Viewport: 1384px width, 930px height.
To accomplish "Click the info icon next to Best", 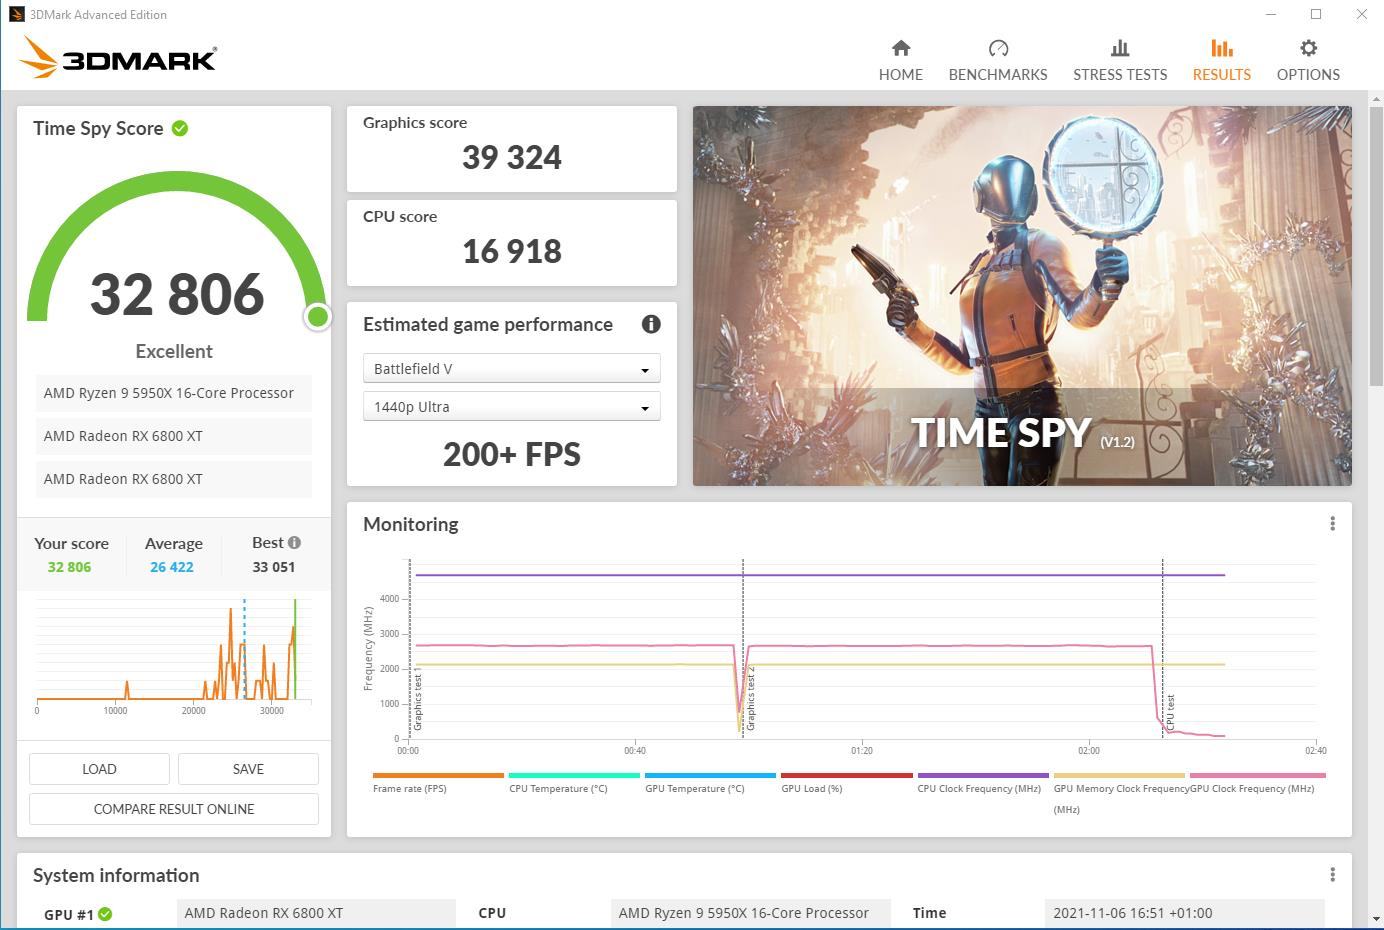I will [x=294, y=542].
